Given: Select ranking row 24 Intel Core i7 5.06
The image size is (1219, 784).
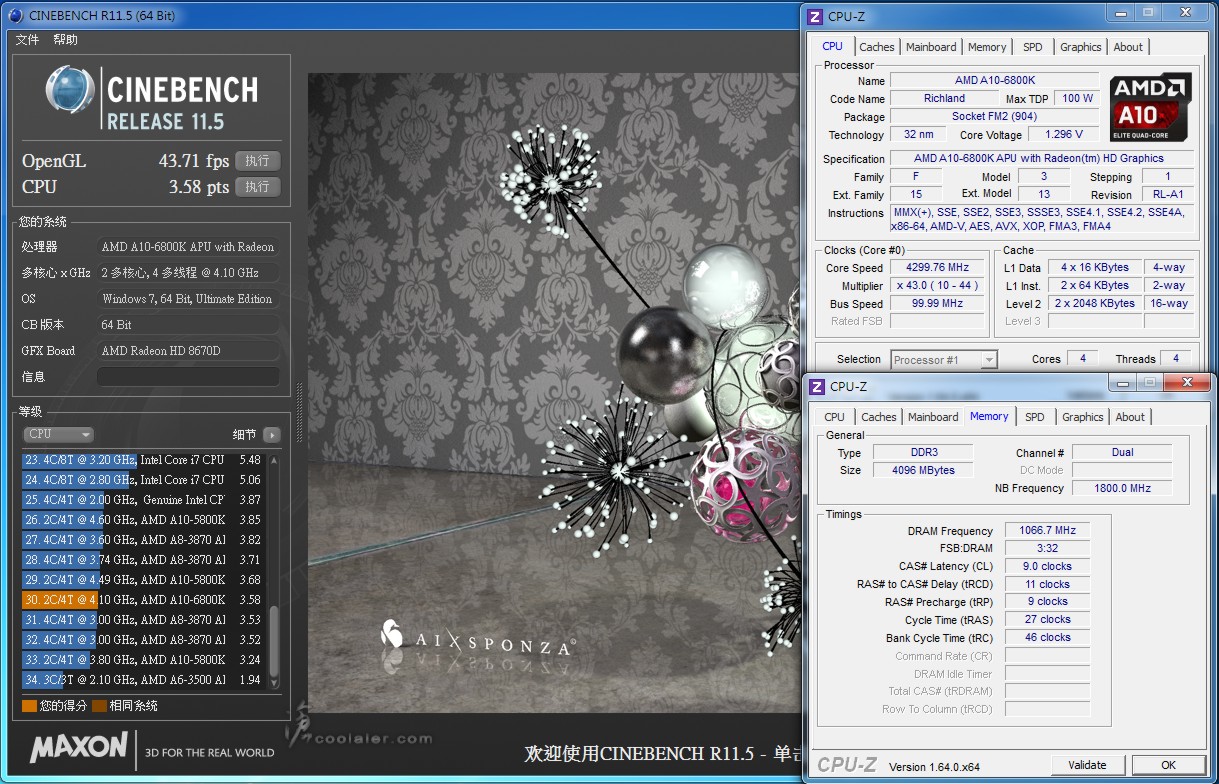Looking at the screenshot, I should 144,480.
